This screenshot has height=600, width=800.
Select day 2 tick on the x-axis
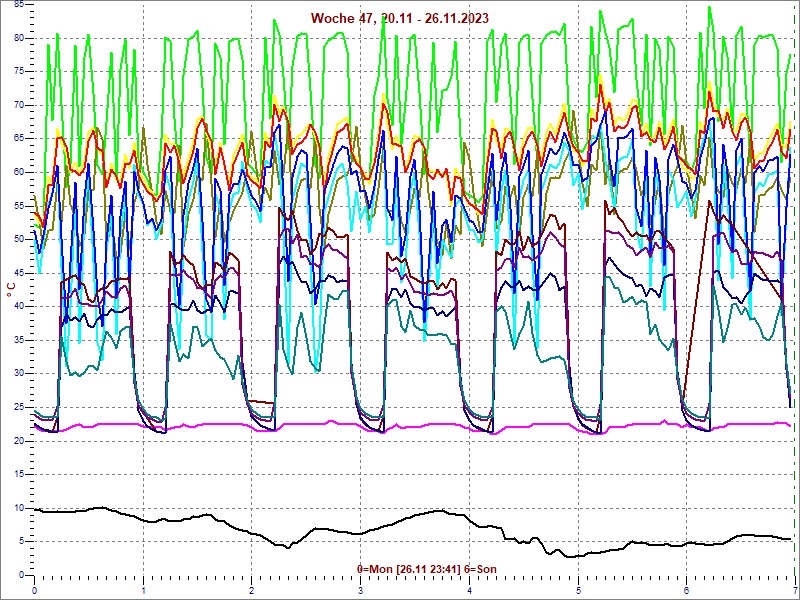[252, 589]
